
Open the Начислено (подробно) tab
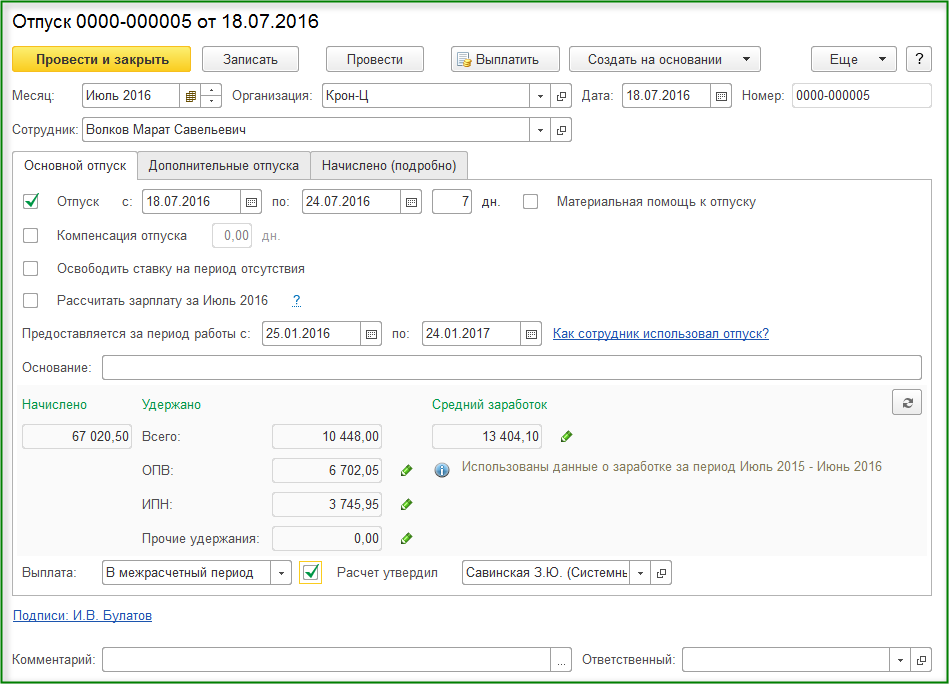(x=389, y=165)
